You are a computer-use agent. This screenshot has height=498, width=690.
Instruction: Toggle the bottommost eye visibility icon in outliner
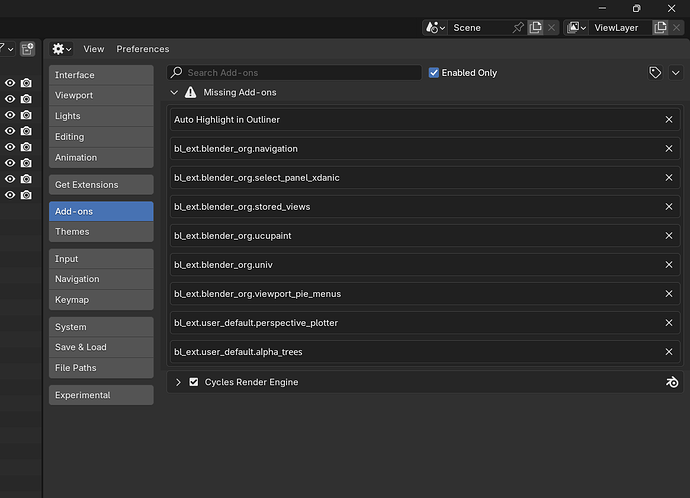pos(10,195)
